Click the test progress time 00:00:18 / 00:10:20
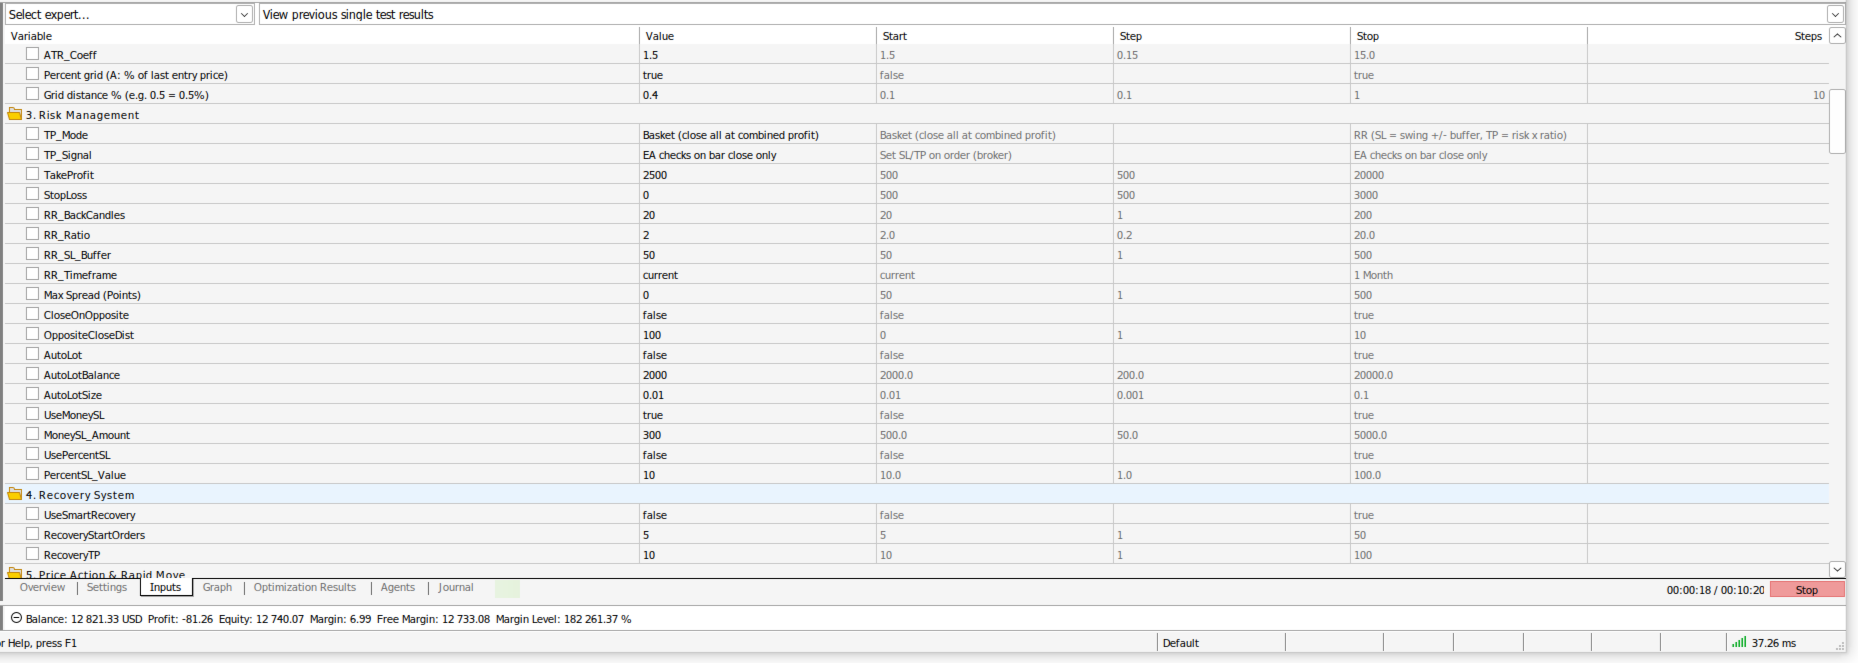The height and width of the screenshot is (663, 1858). (x=1715, y=590)
